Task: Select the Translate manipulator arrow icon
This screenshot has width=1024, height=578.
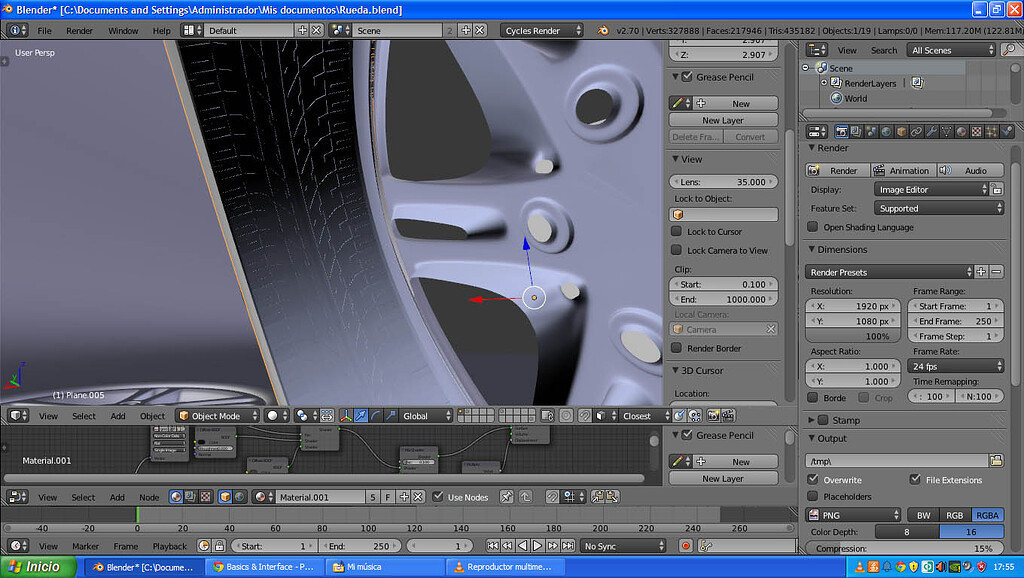Action: pyautogui.click(x=360, y=415)
